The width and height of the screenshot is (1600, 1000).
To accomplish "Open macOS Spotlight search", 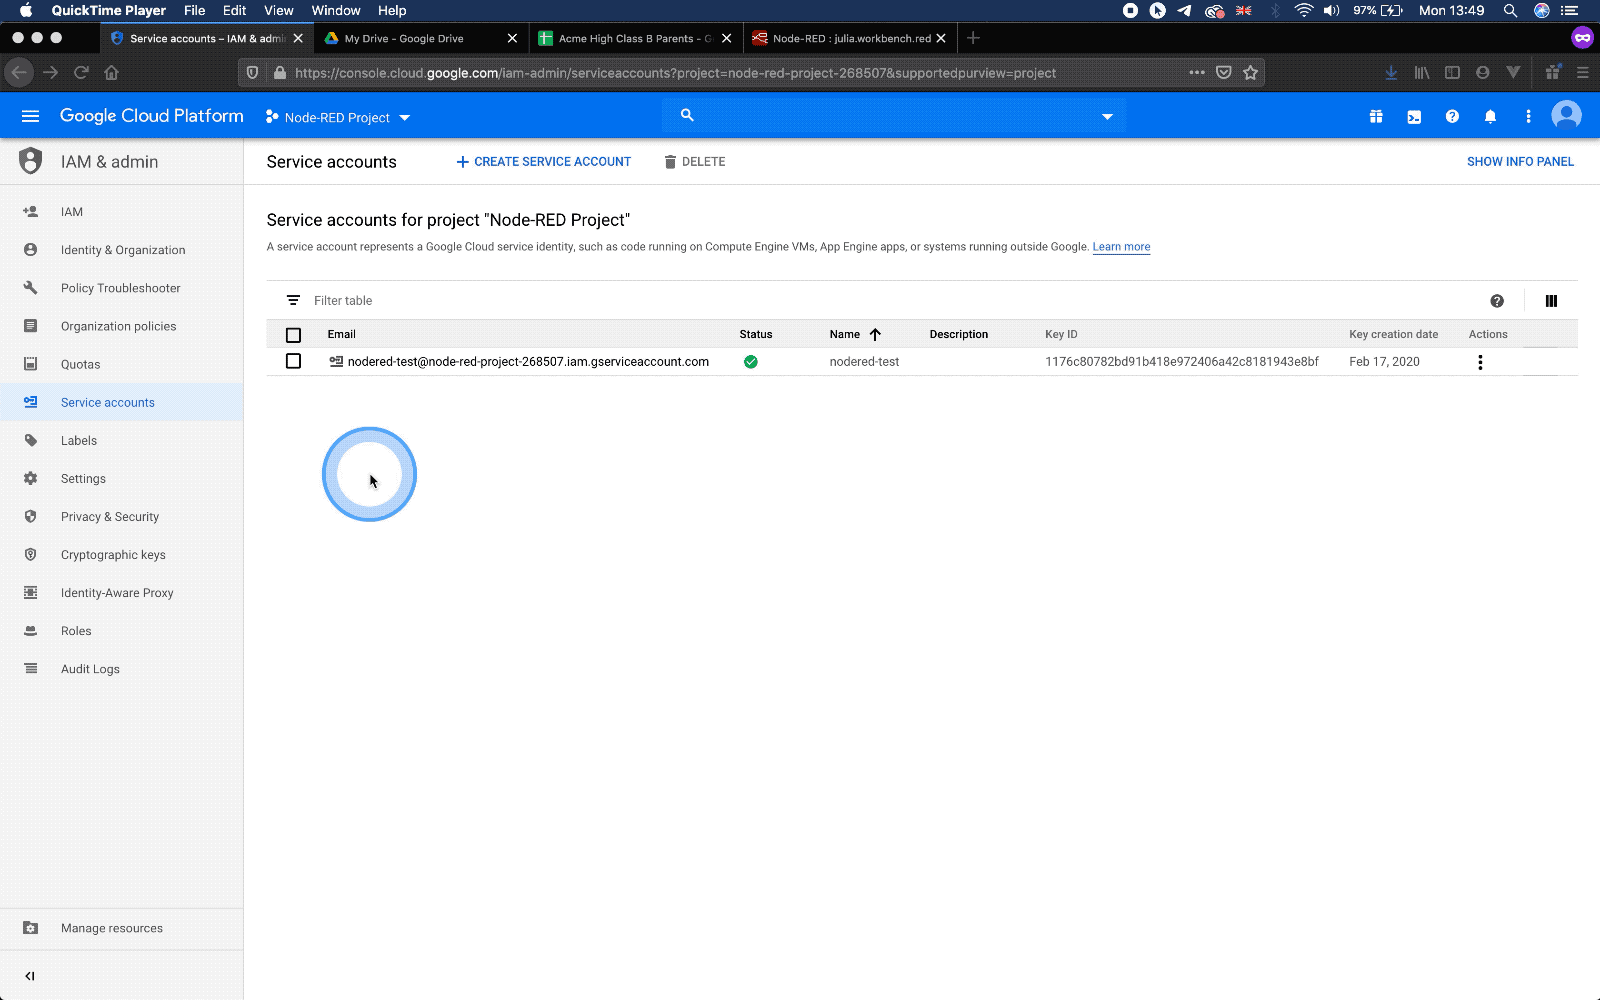I will click(x=1510, y=10).
